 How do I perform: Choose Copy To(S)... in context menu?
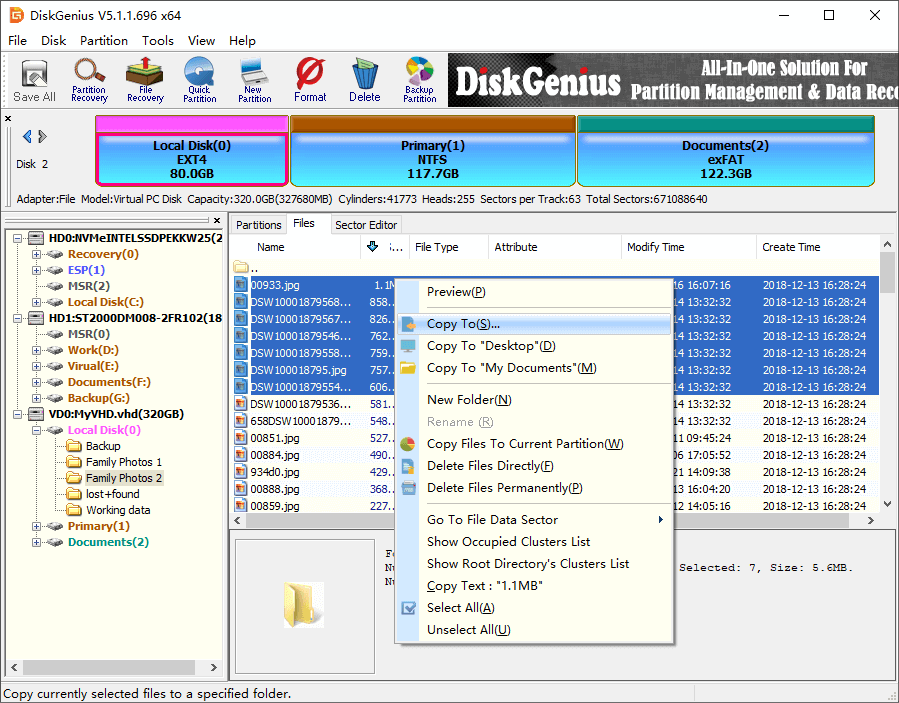[x=463, y=324]
